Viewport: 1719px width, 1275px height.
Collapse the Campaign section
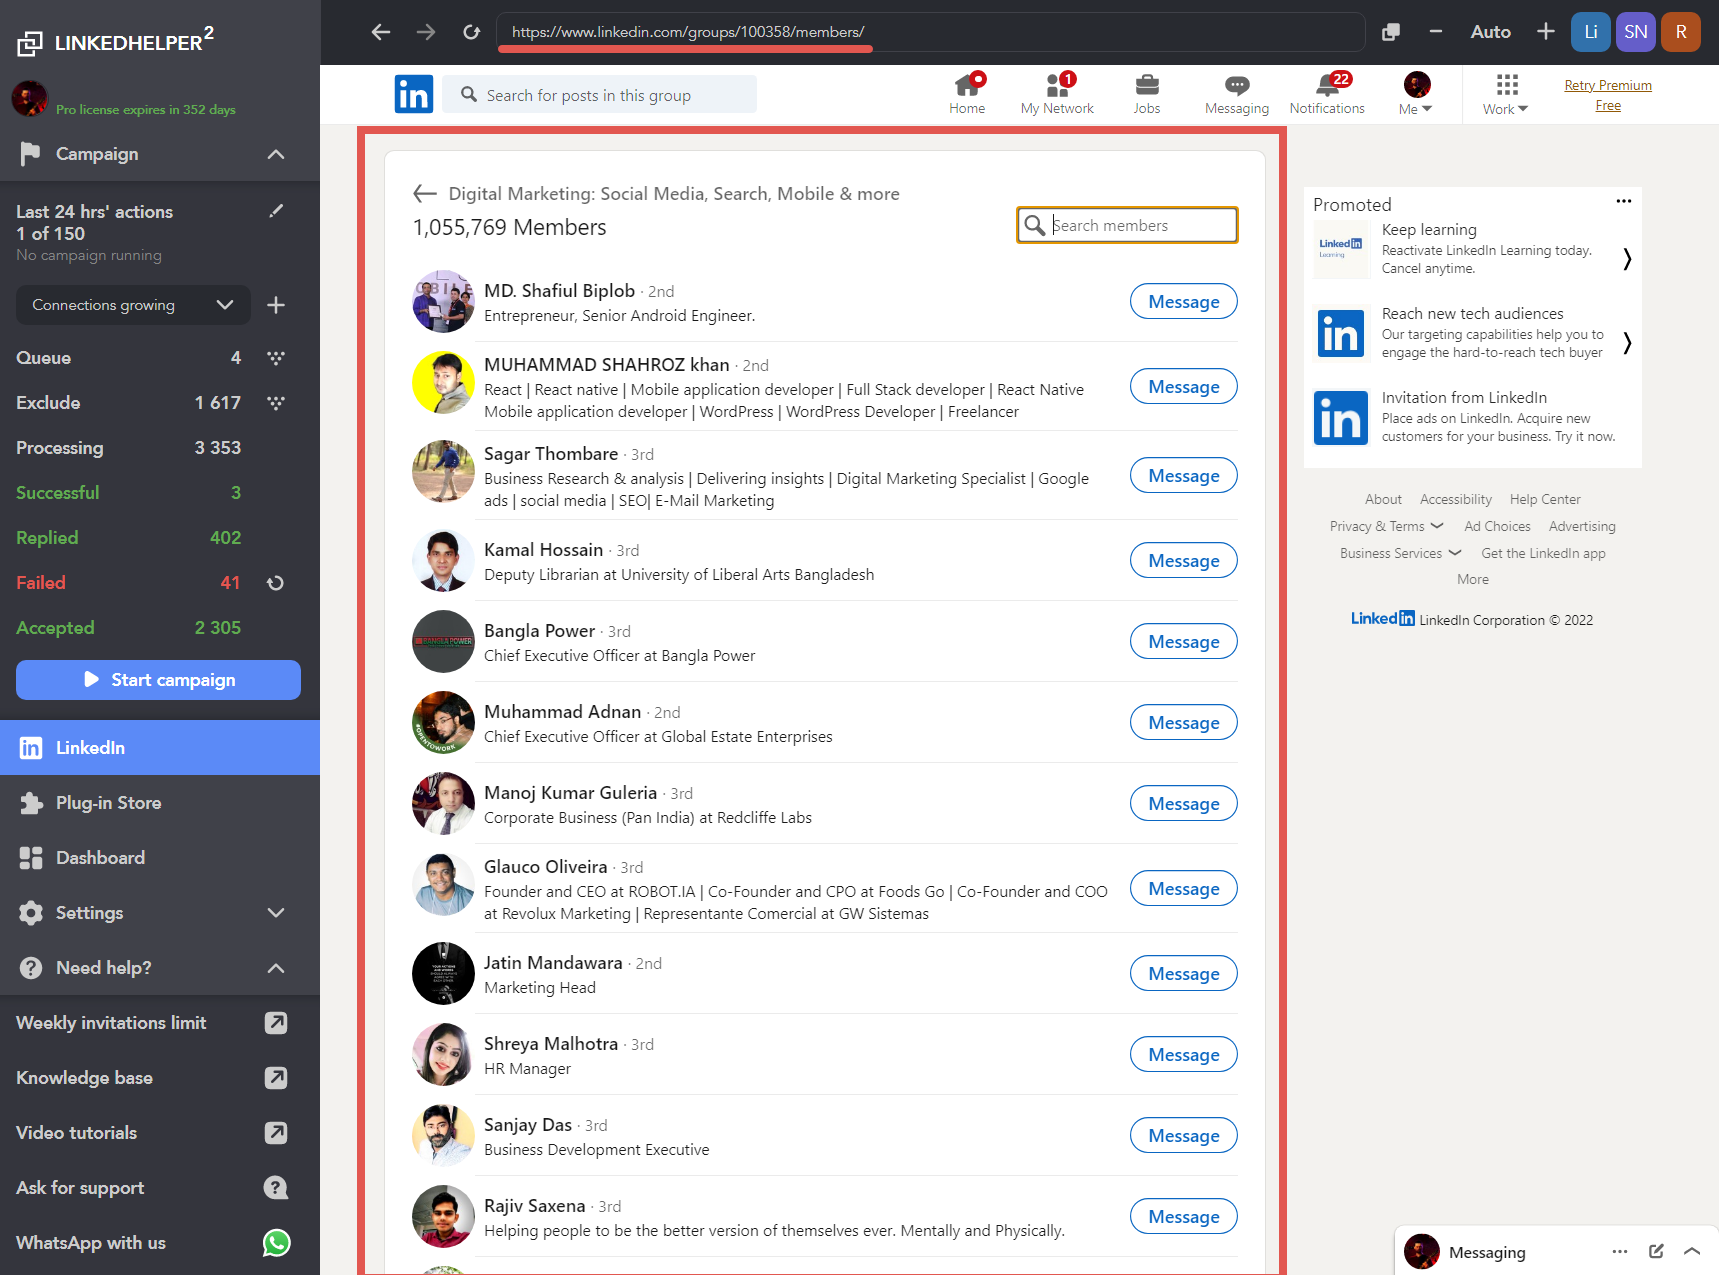click(276, 154)
